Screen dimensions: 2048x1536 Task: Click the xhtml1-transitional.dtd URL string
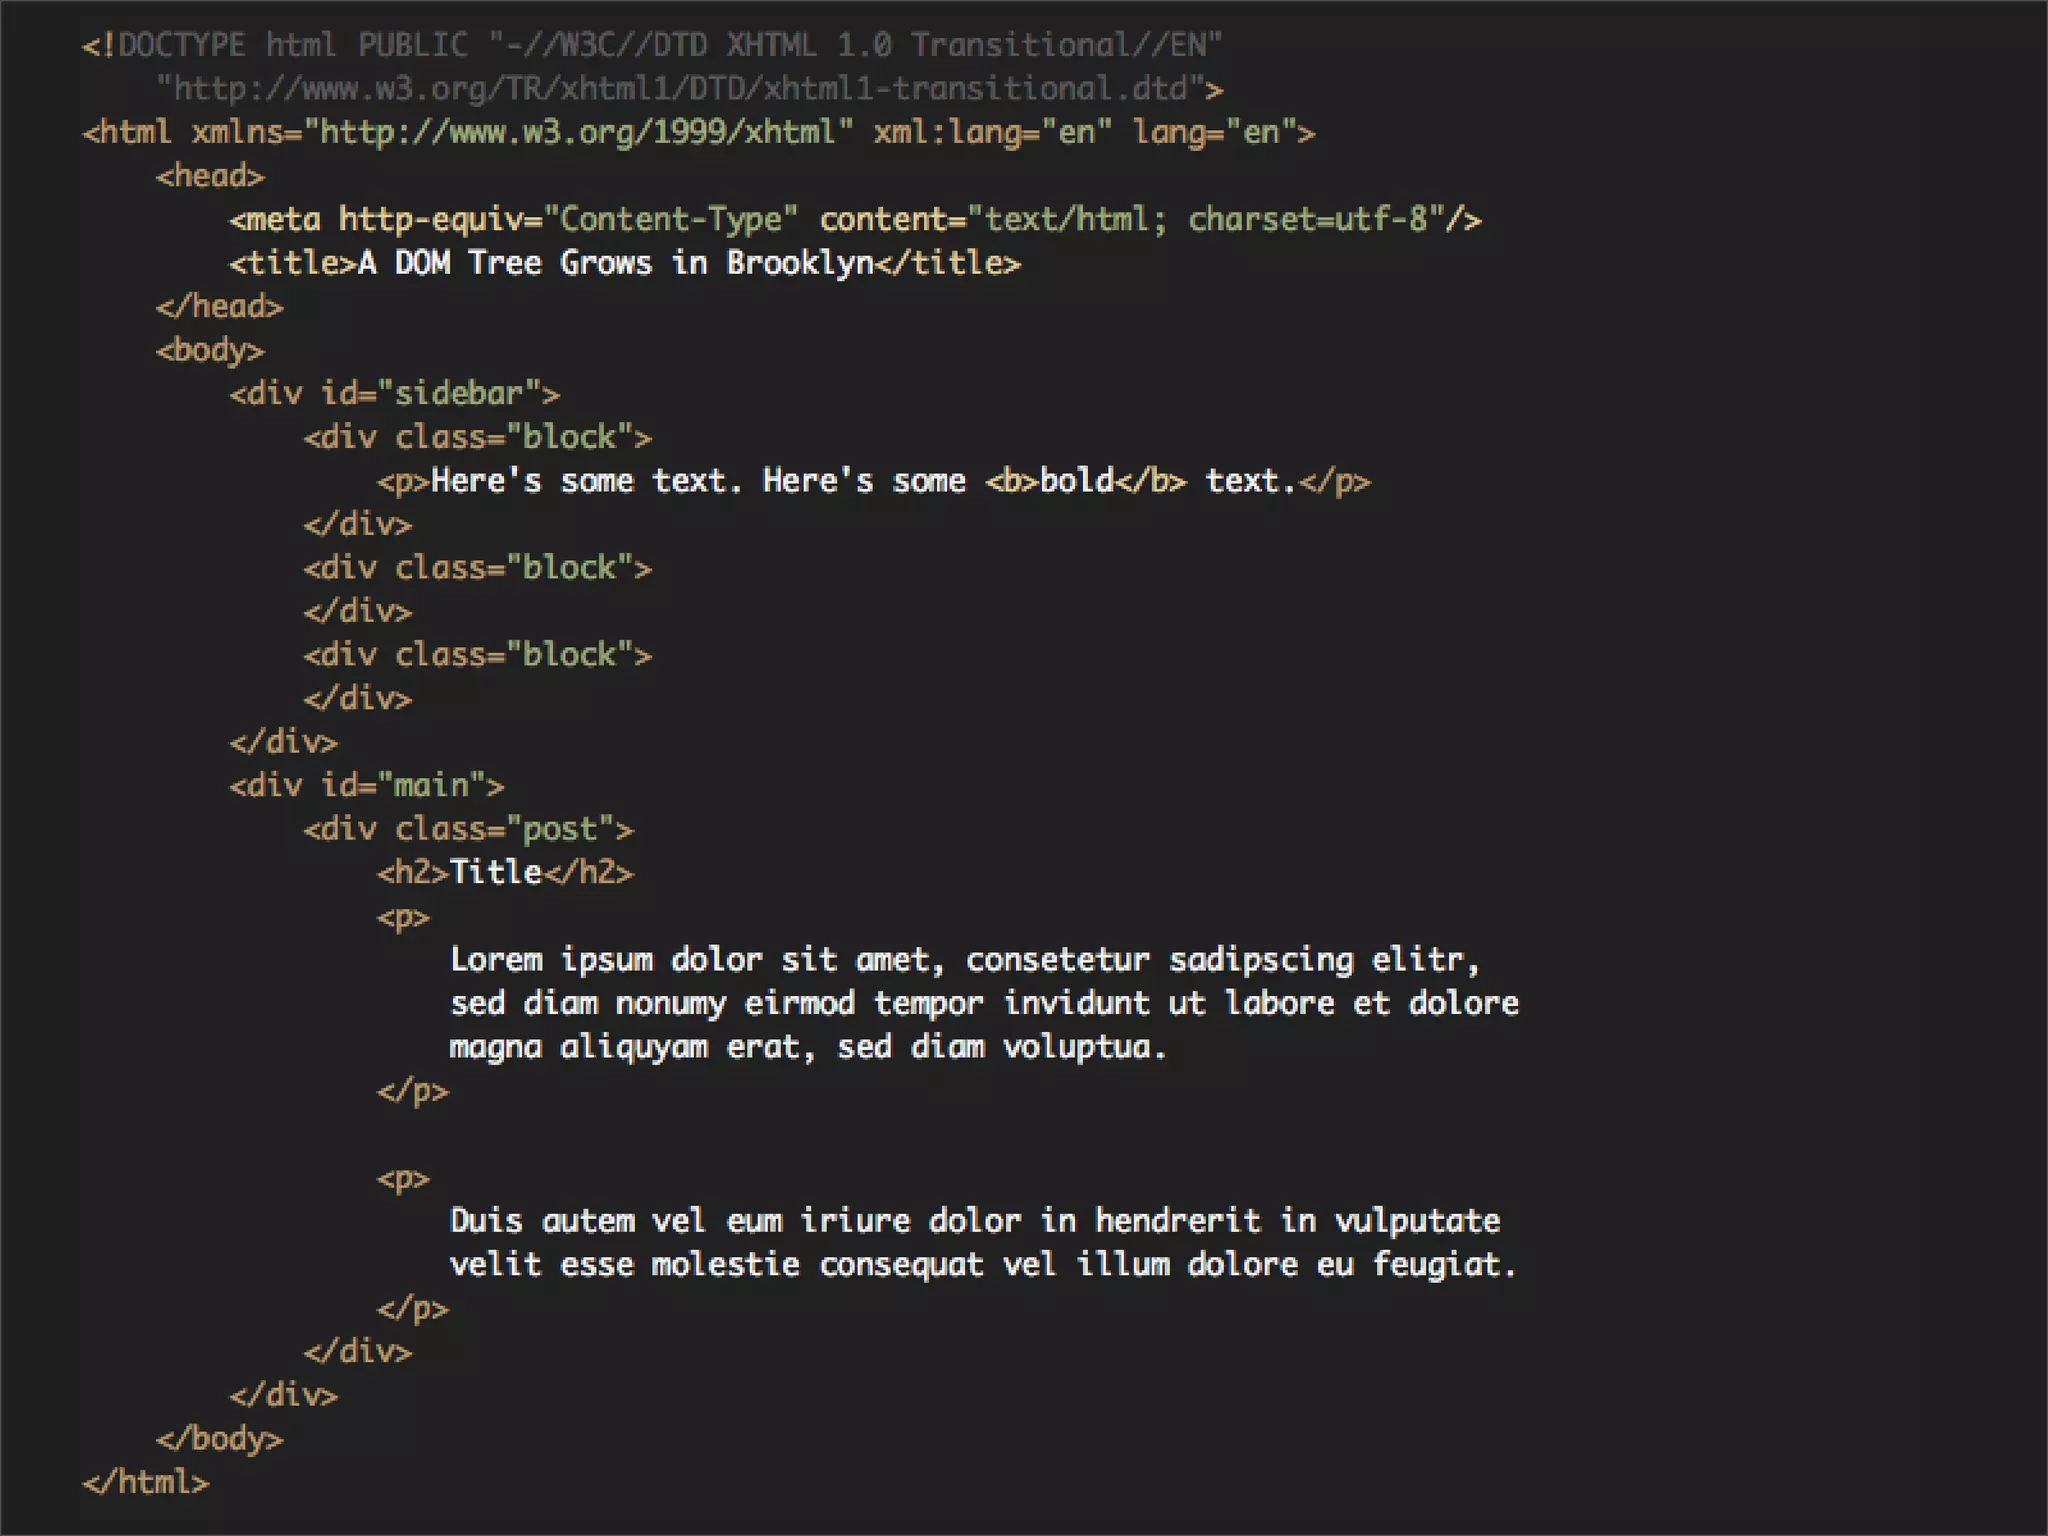[x=682, y=89]
